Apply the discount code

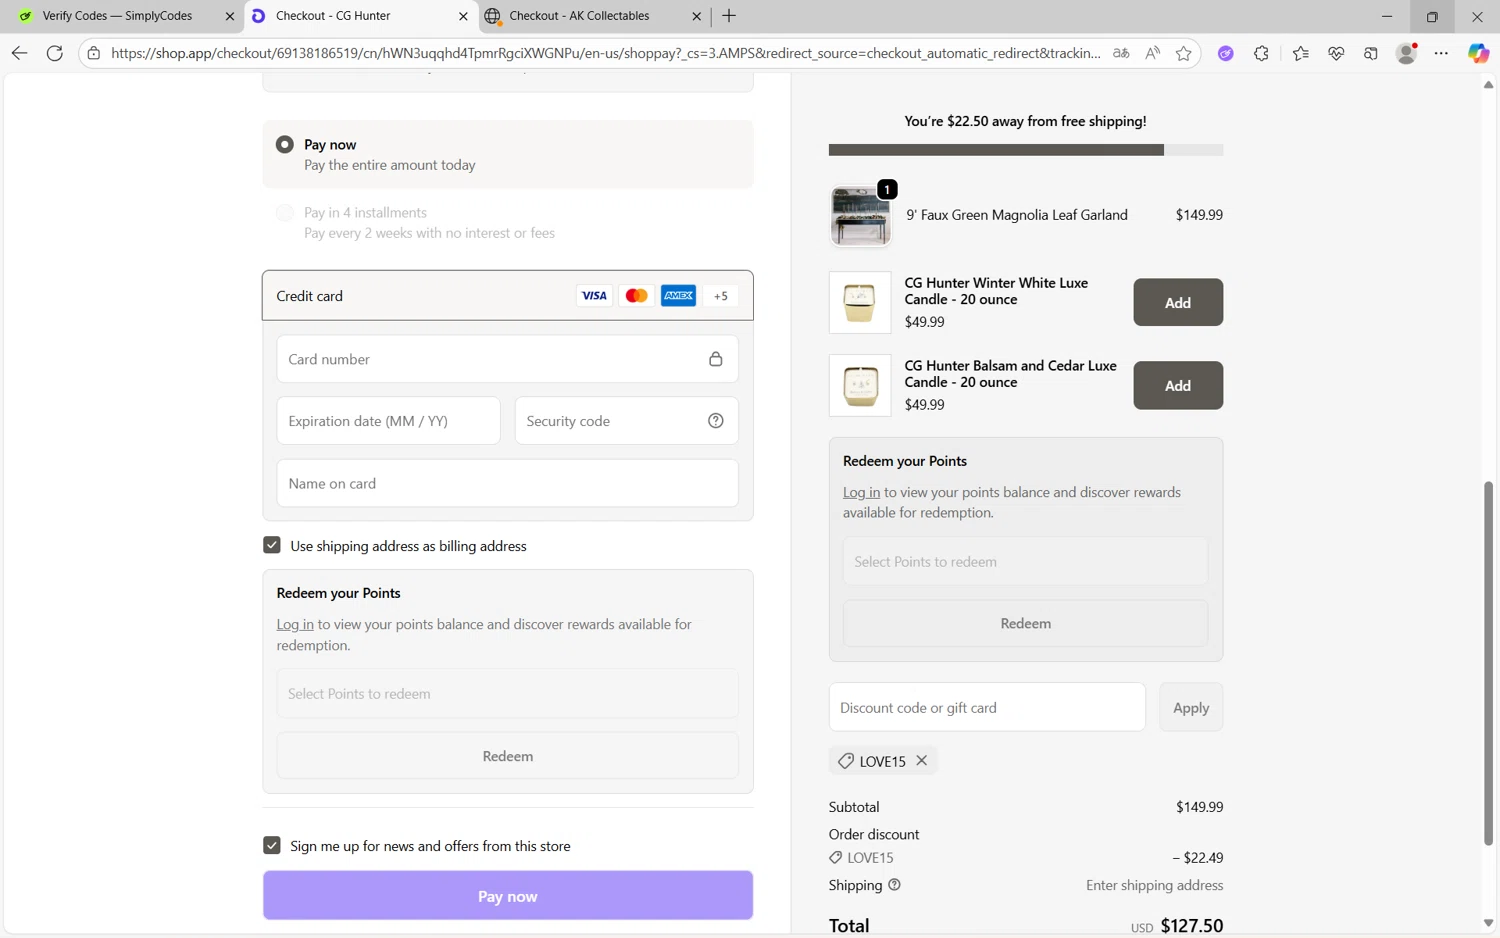pos(1191,708)
